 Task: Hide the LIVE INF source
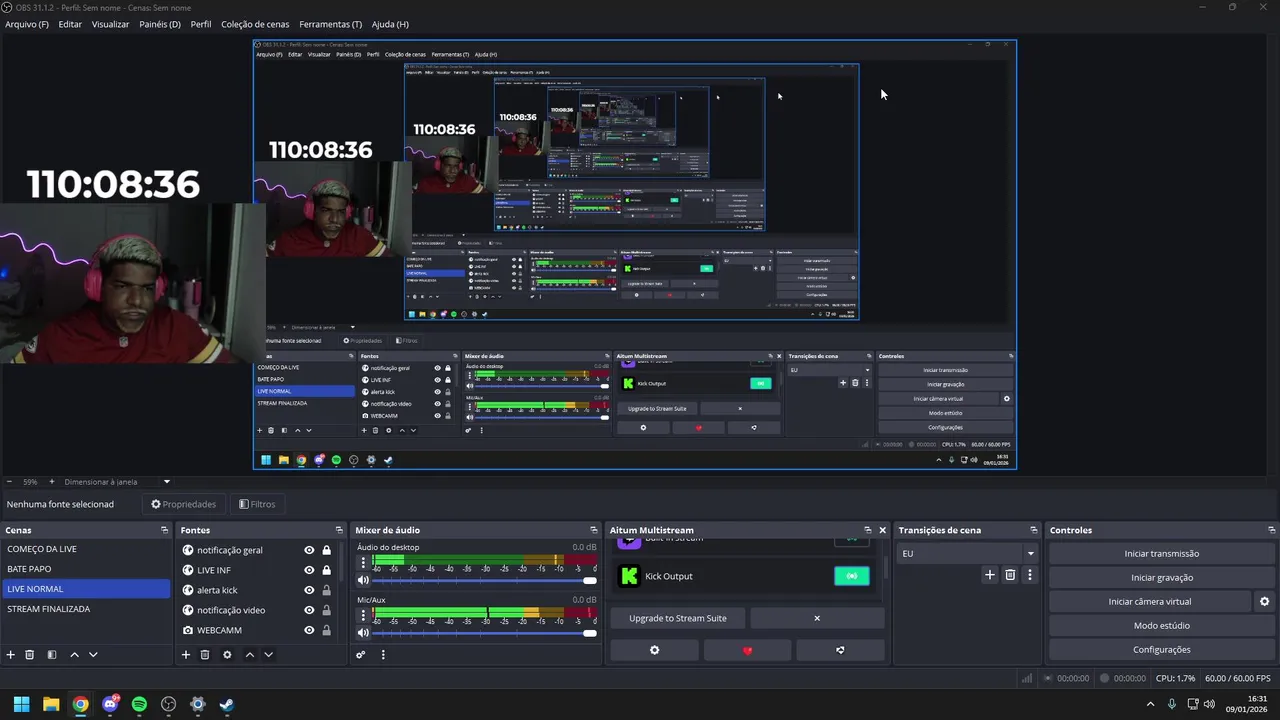click(x=309, y=570)
